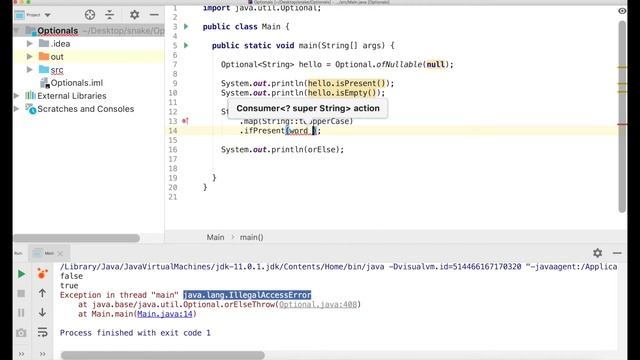
Task: Select the Optionals project root
Action: point(57,31)
